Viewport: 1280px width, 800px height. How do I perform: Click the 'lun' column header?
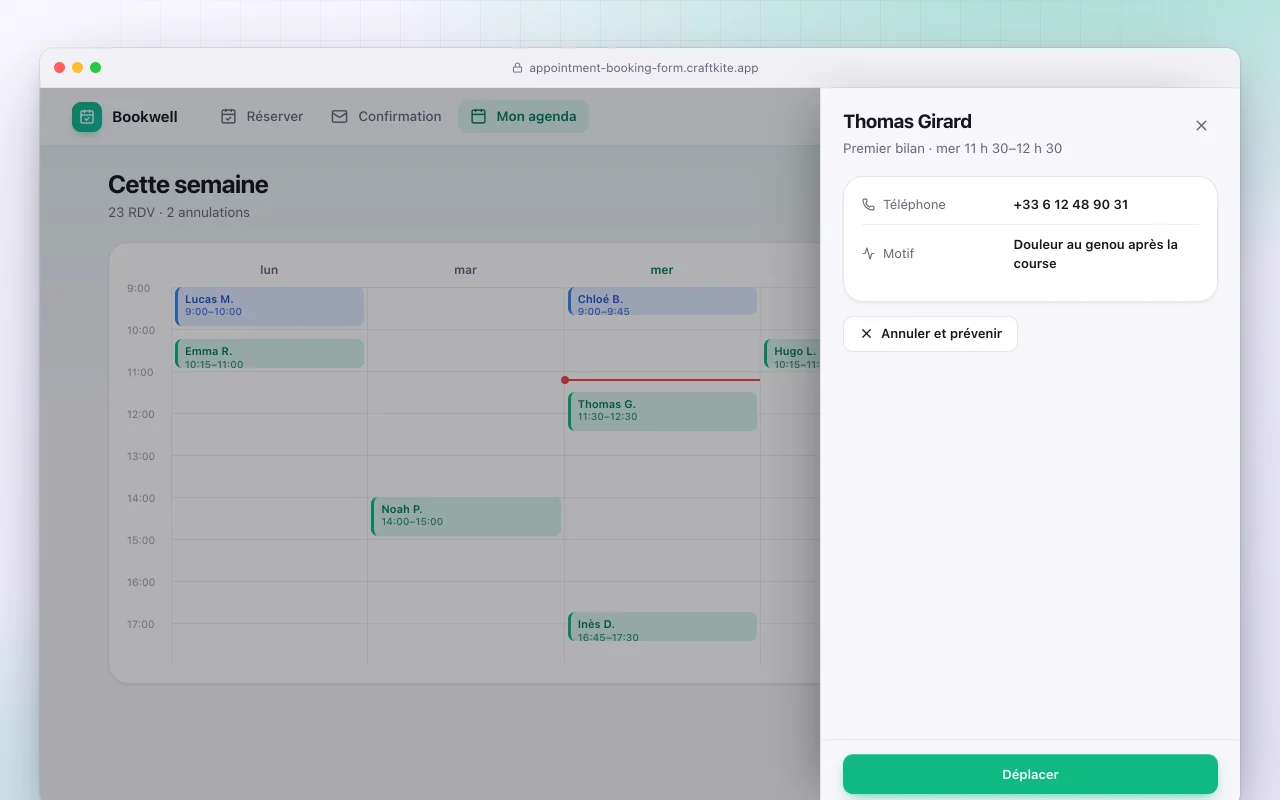click(x=269, y=270)
